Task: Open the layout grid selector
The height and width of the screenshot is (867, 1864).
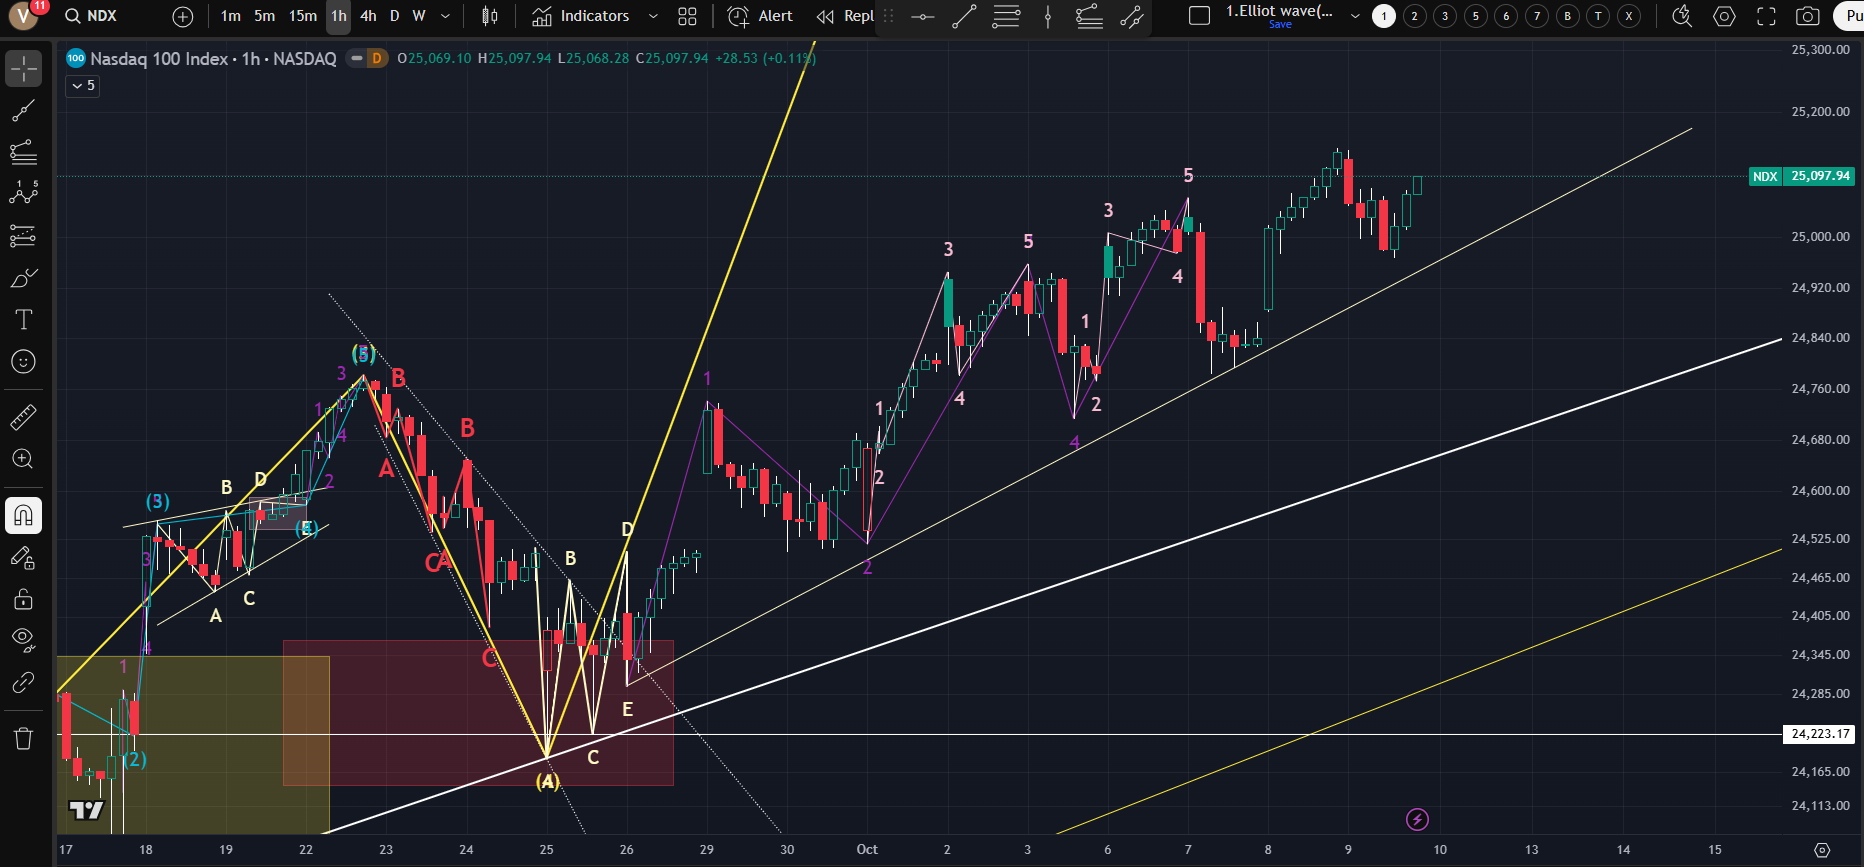Action: 687,16
